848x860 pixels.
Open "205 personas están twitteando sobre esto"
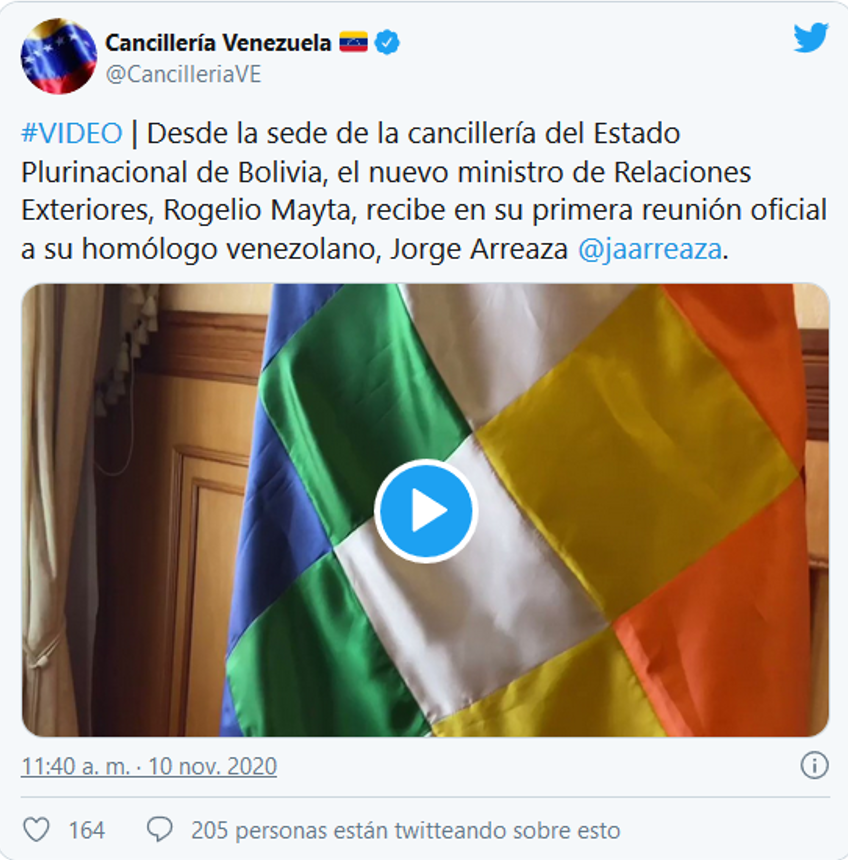pos(405,830)
